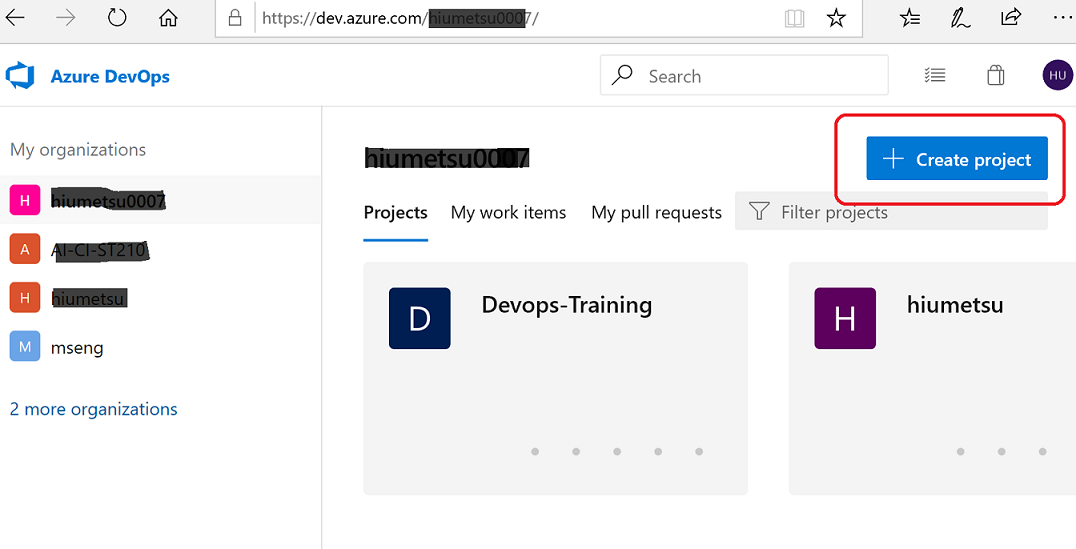Screen dimensions: 1076x549
Task: Switch to the Projects tab
Action: pos(395,213)
